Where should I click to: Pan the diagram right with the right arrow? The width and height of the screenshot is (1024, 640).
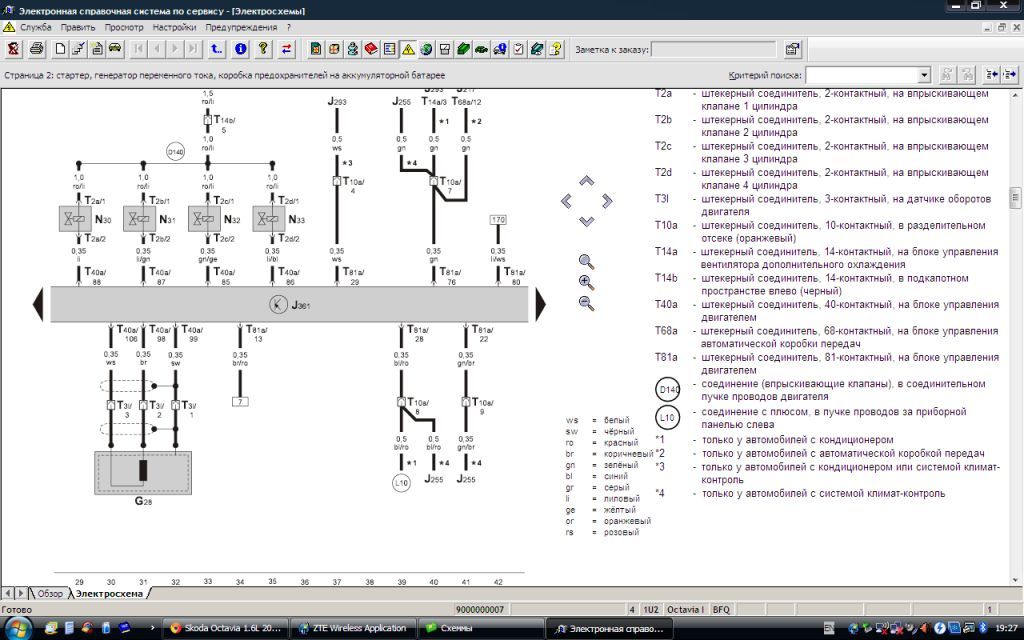[607, 201]
